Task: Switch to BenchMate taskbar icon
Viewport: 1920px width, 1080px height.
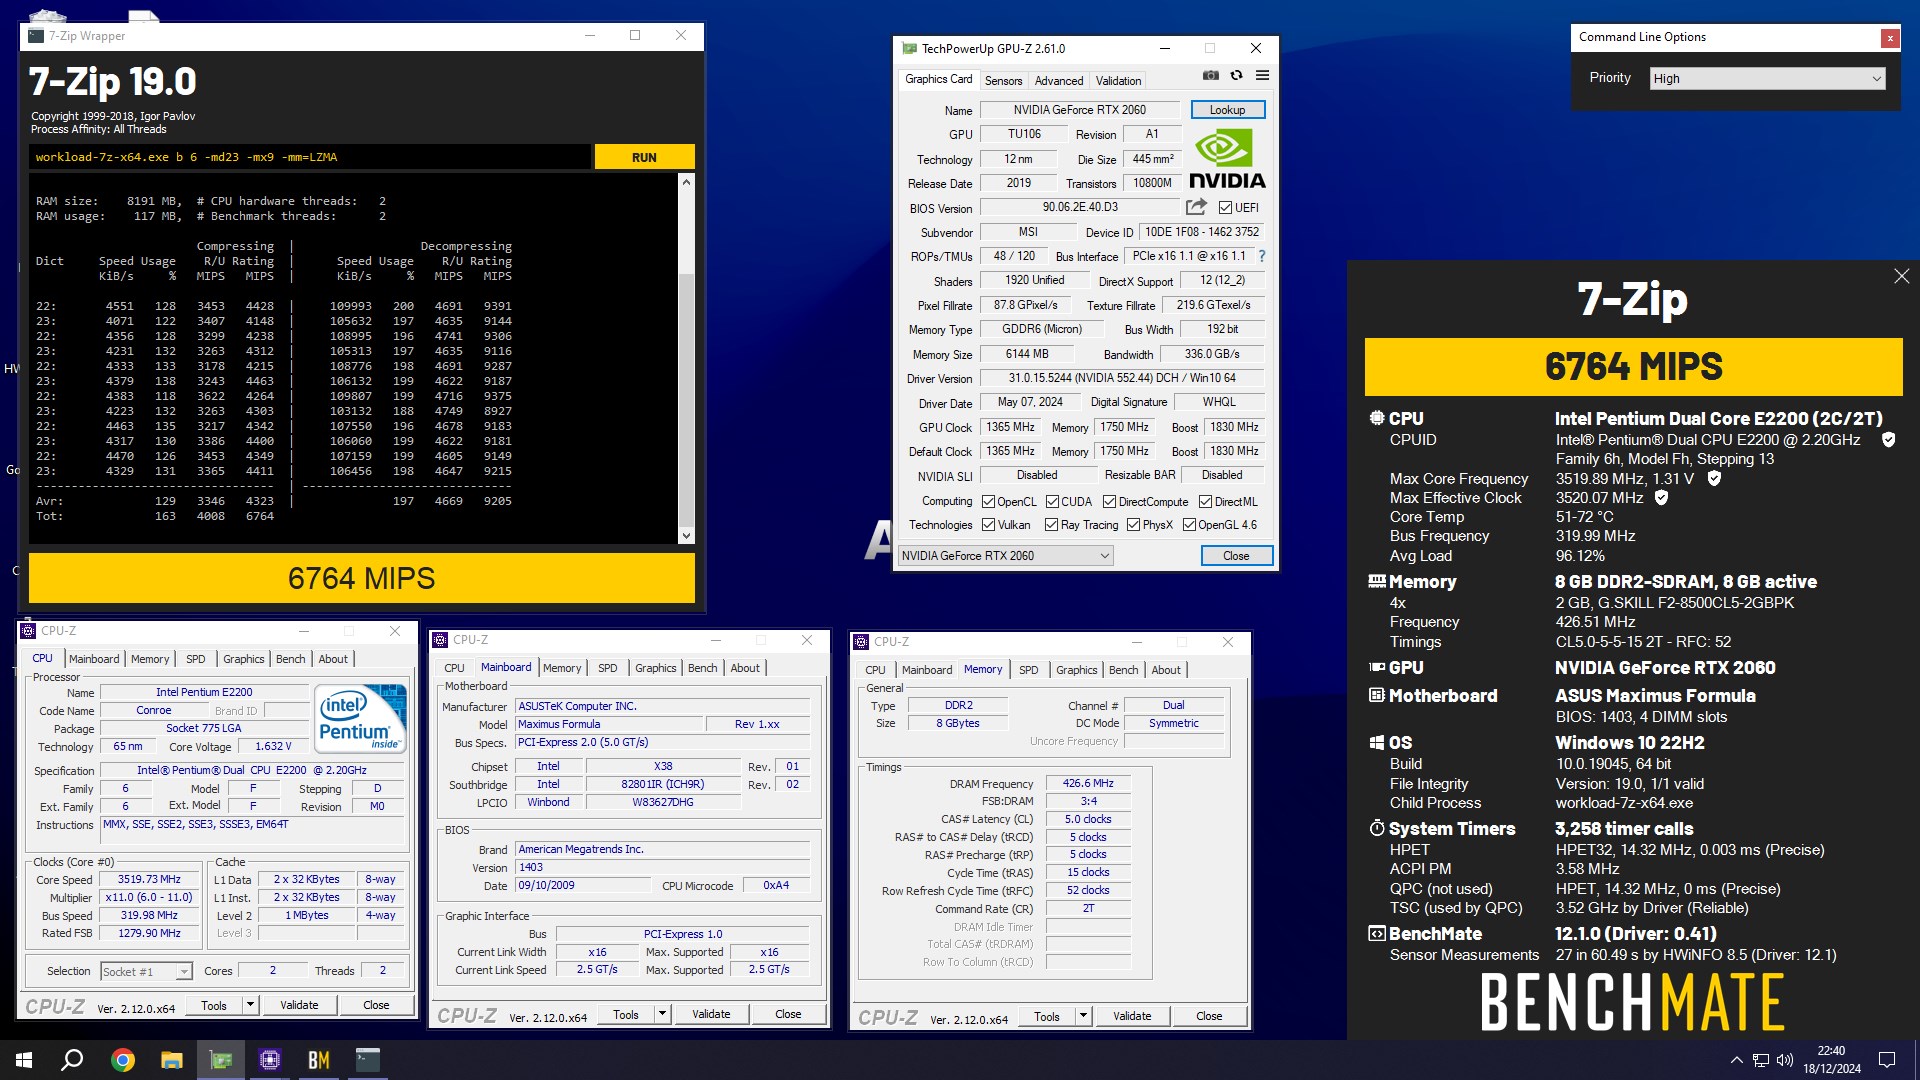Action: coord(319,1060)
